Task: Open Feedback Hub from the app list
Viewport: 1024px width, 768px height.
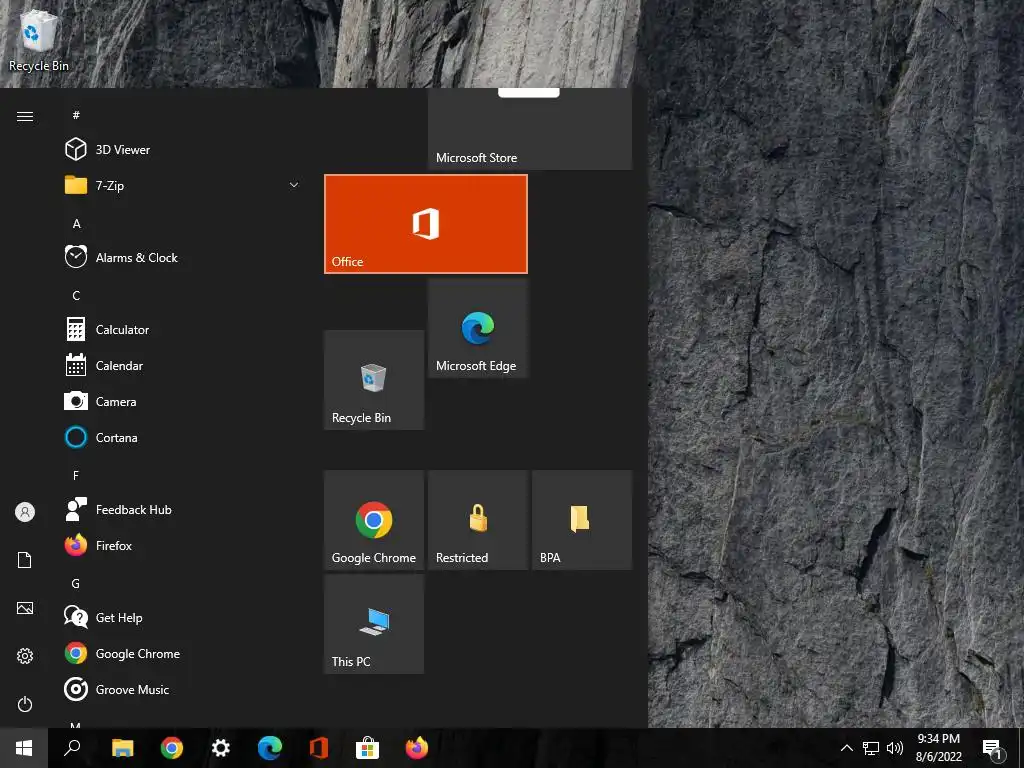Action: (184, 509)
